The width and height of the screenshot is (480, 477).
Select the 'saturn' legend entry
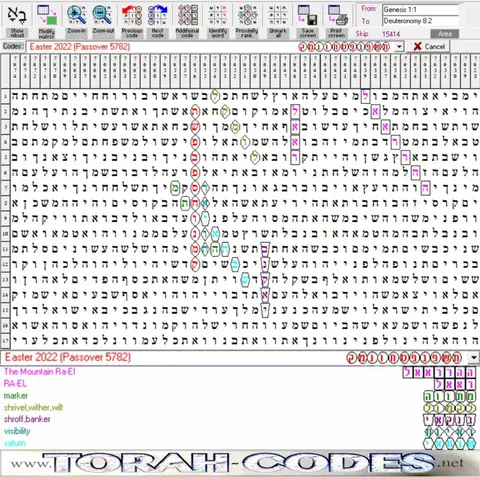[x=15, y=443]
